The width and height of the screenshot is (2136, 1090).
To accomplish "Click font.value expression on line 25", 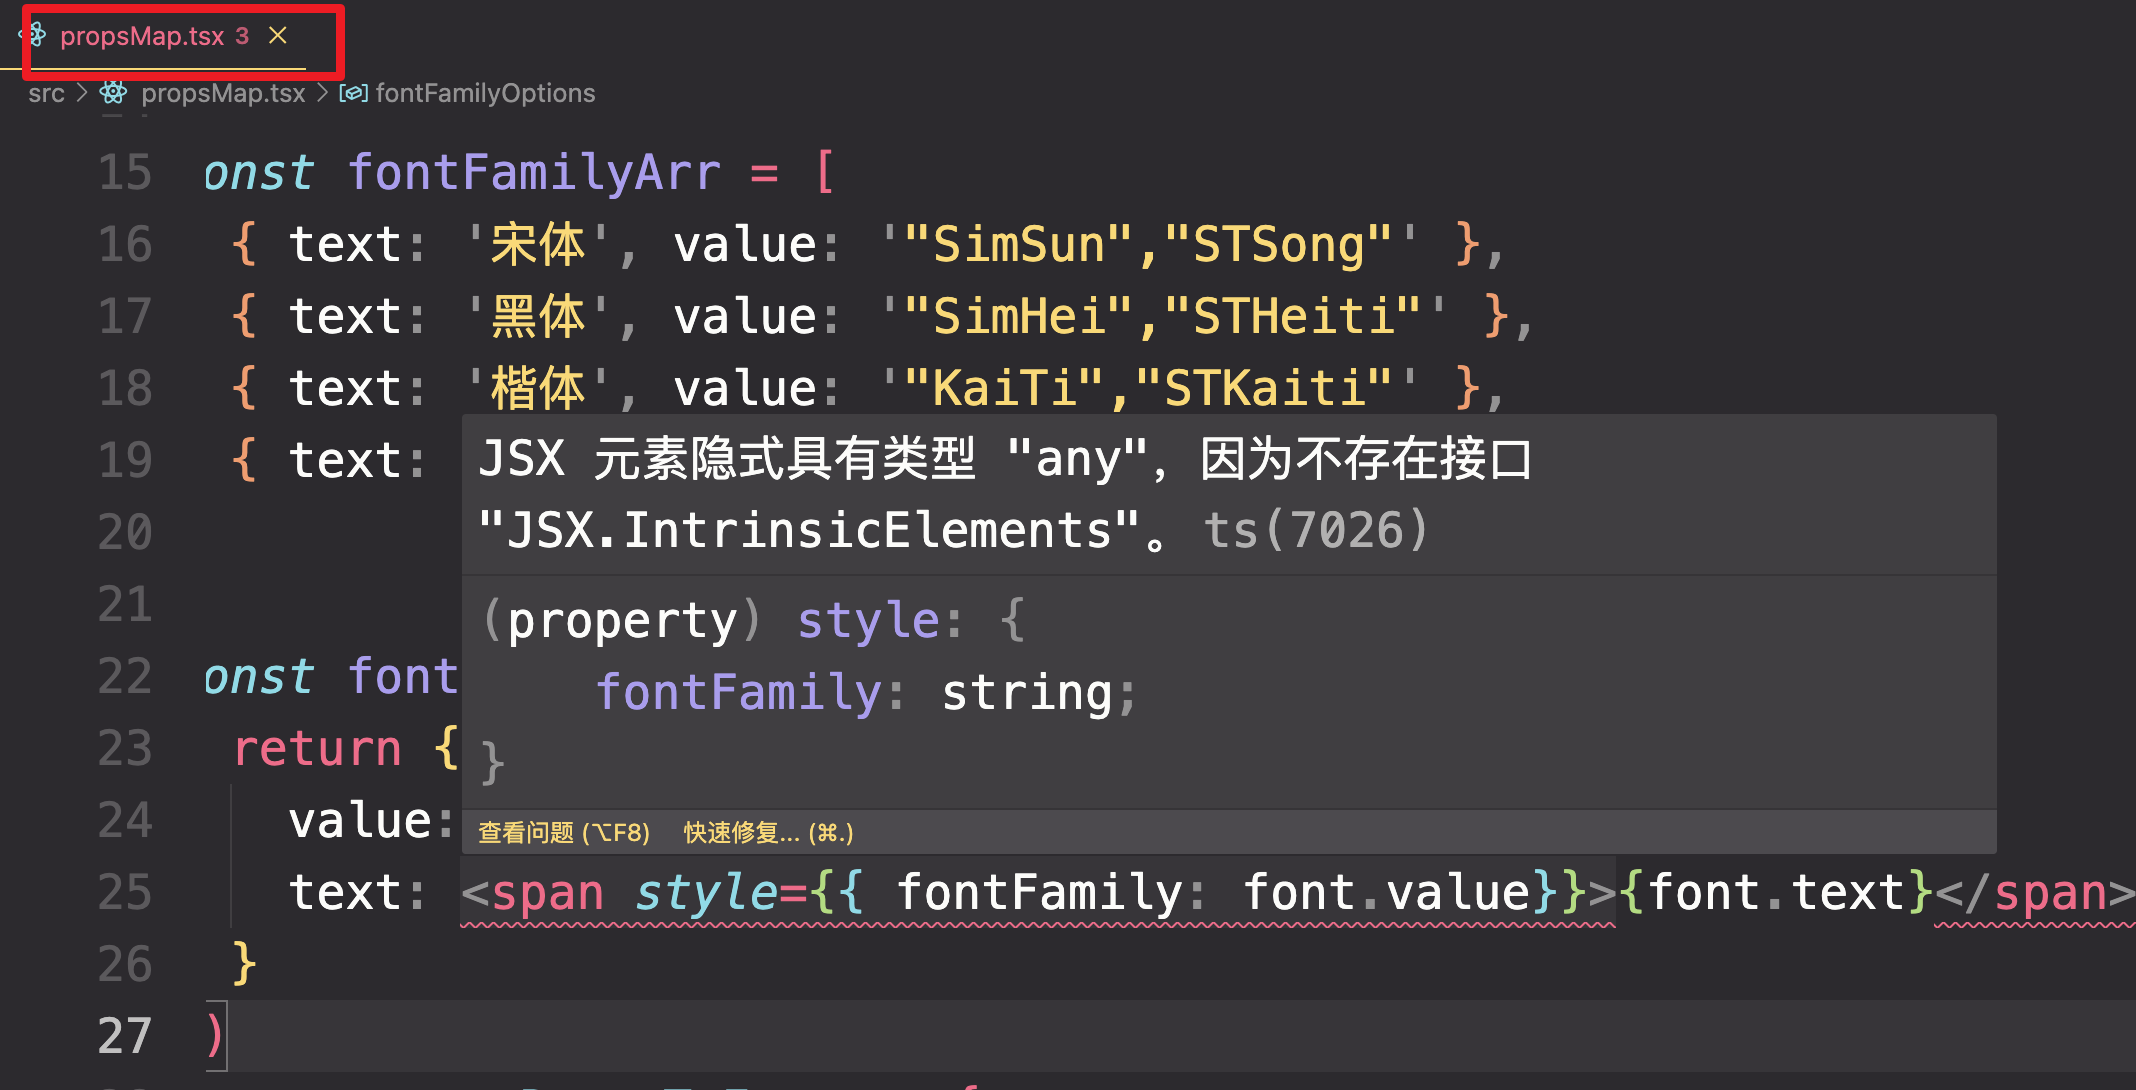I will pos(1385,892).
